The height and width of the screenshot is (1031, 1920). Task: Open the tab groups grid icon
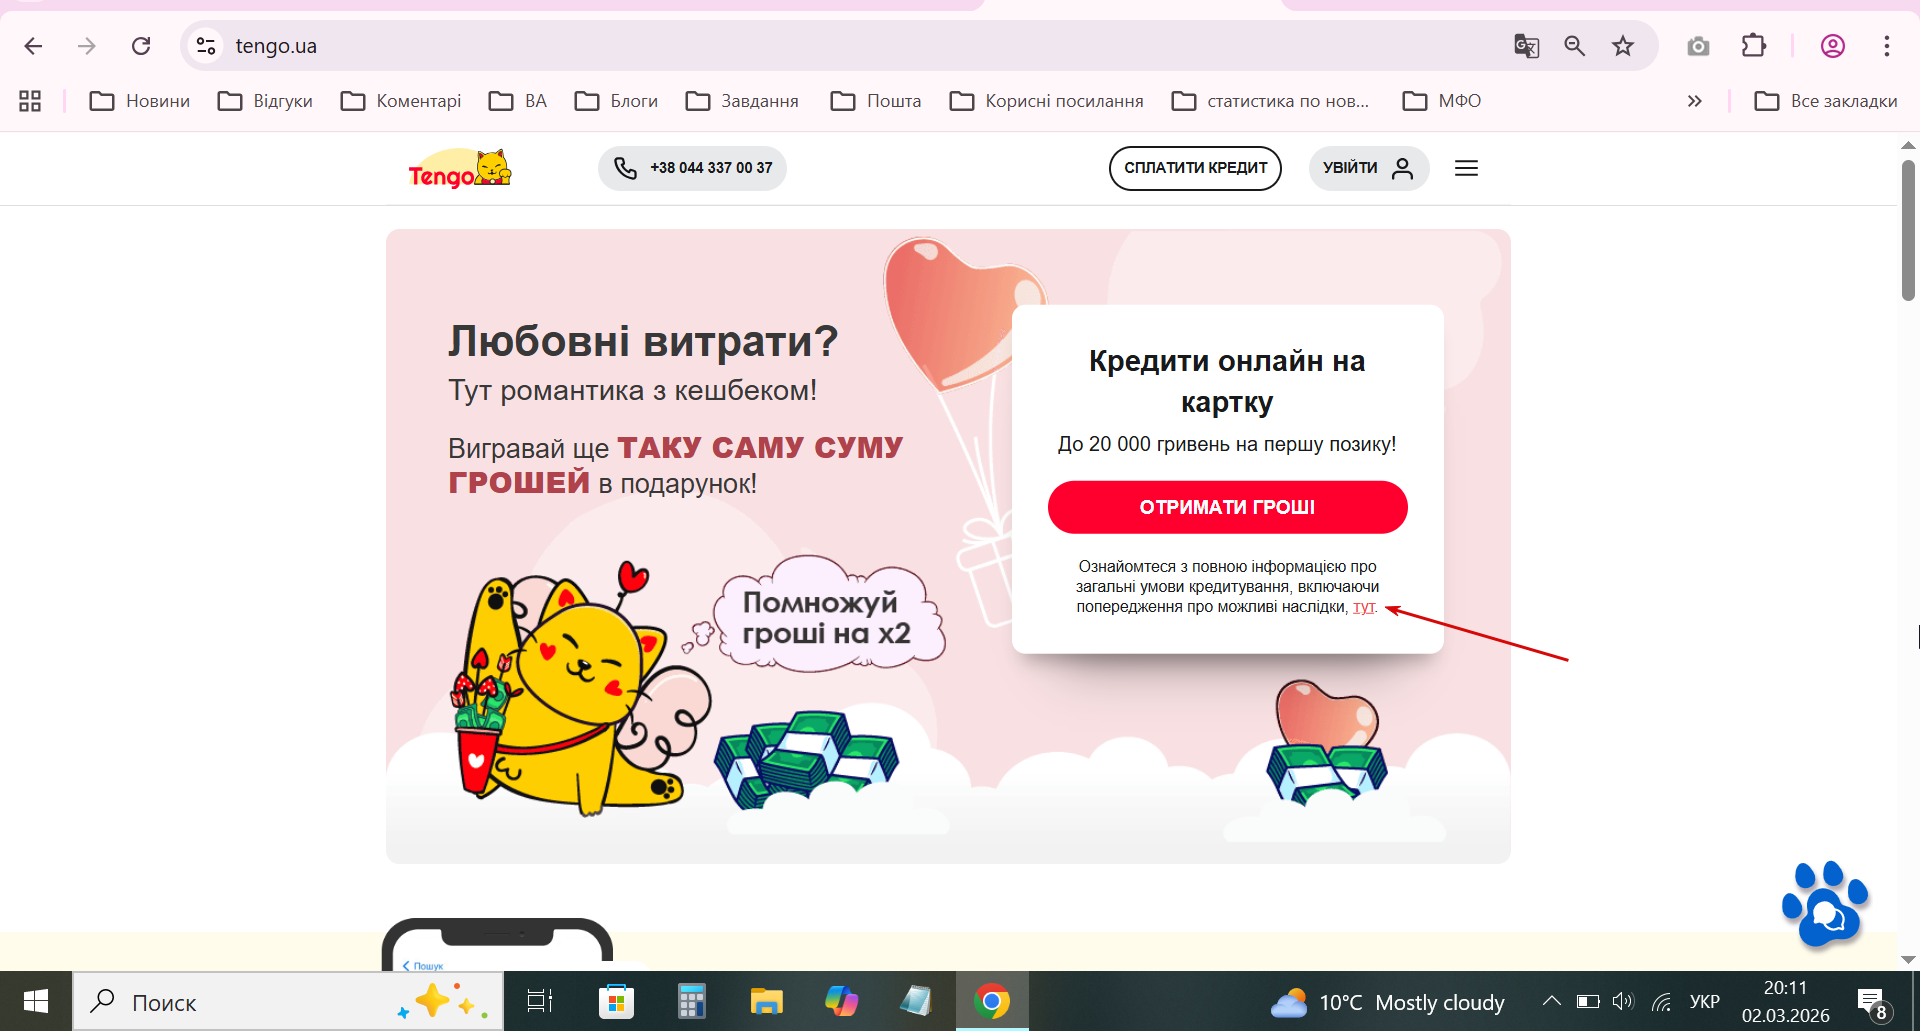(30, 101)
